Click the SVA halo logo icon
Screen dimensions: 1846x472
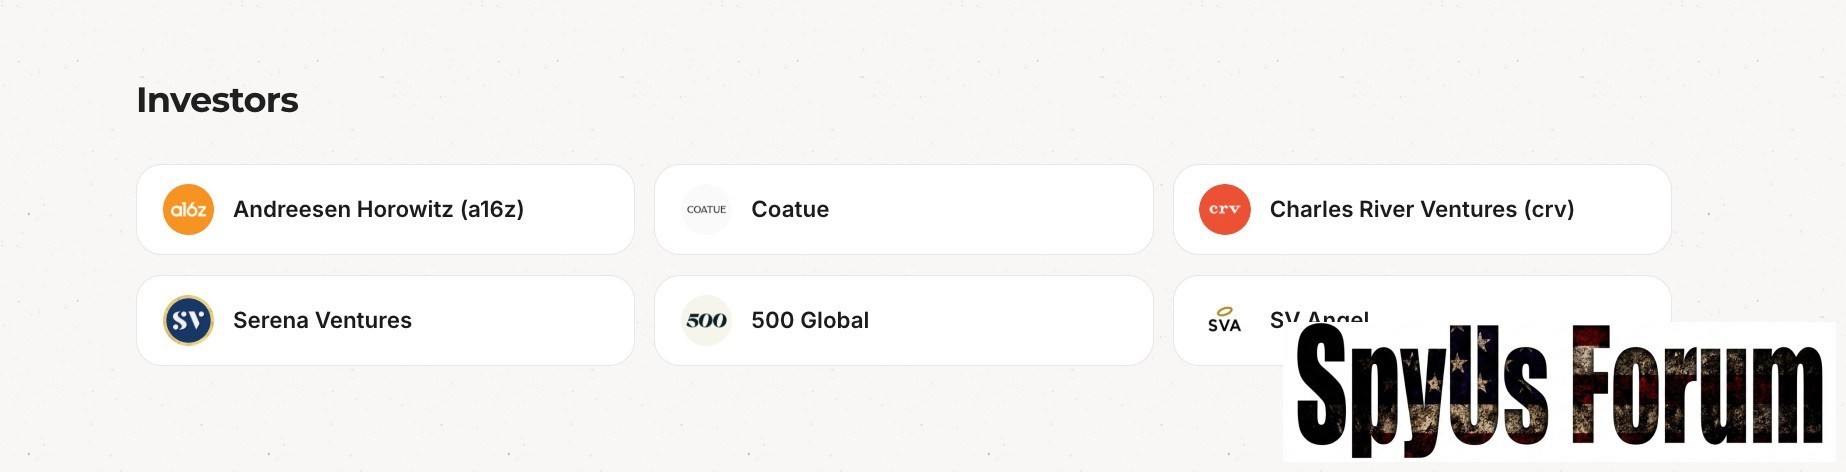pyautogui.click(x=1224, y=320)
